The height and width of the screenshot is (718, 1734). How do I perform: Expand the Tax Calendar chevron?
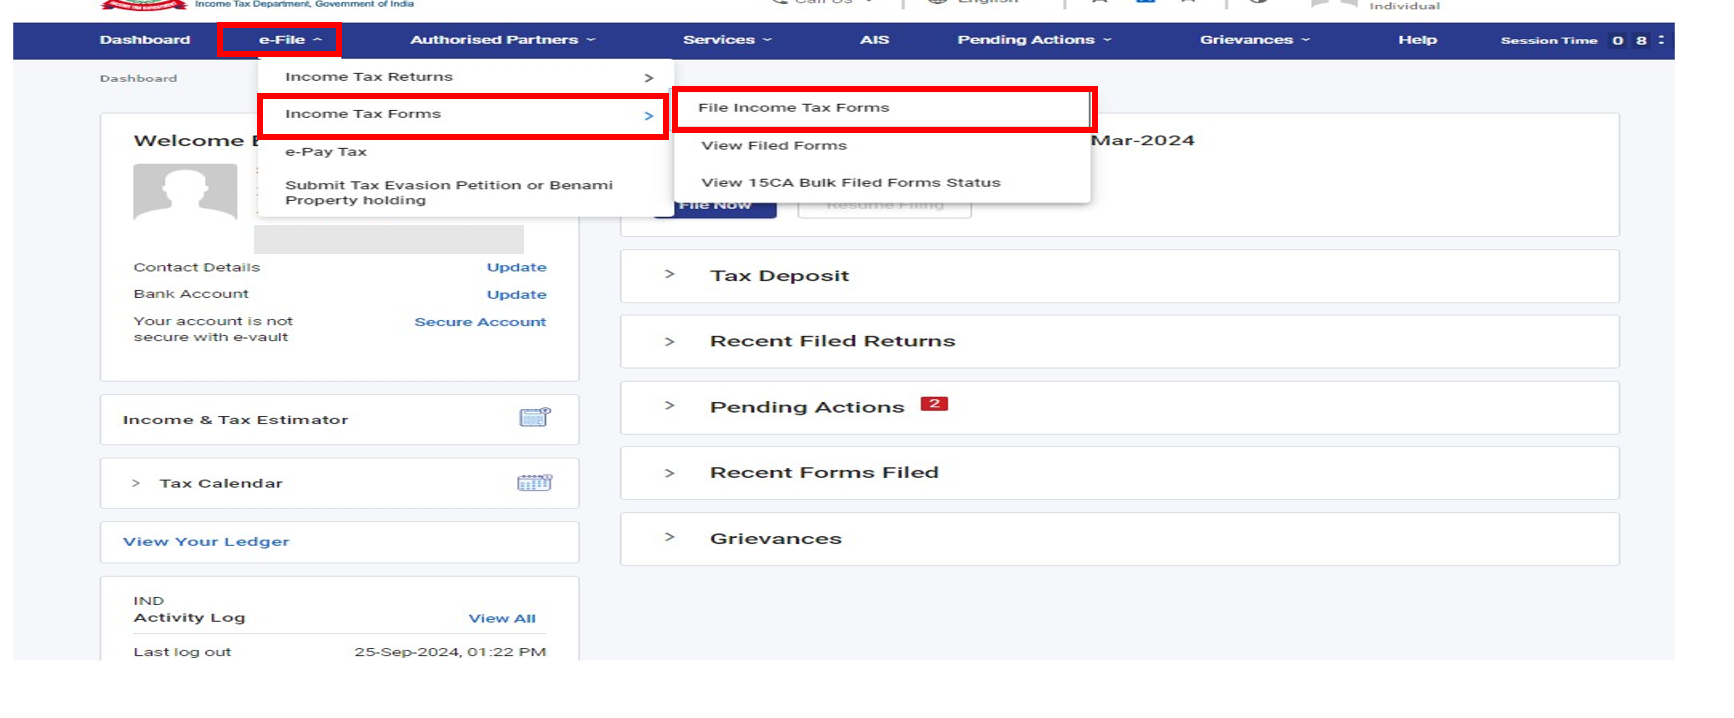(x=136, y=484)
